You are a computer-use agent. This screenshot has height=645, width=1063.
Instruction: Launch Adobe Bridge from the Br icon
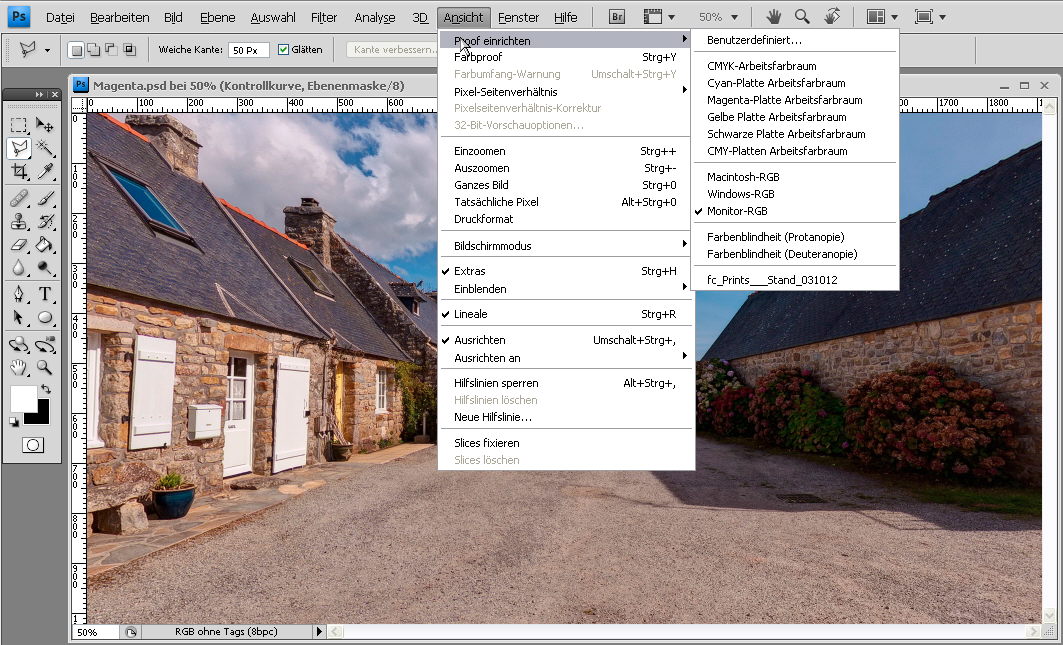tap(617, 17)
